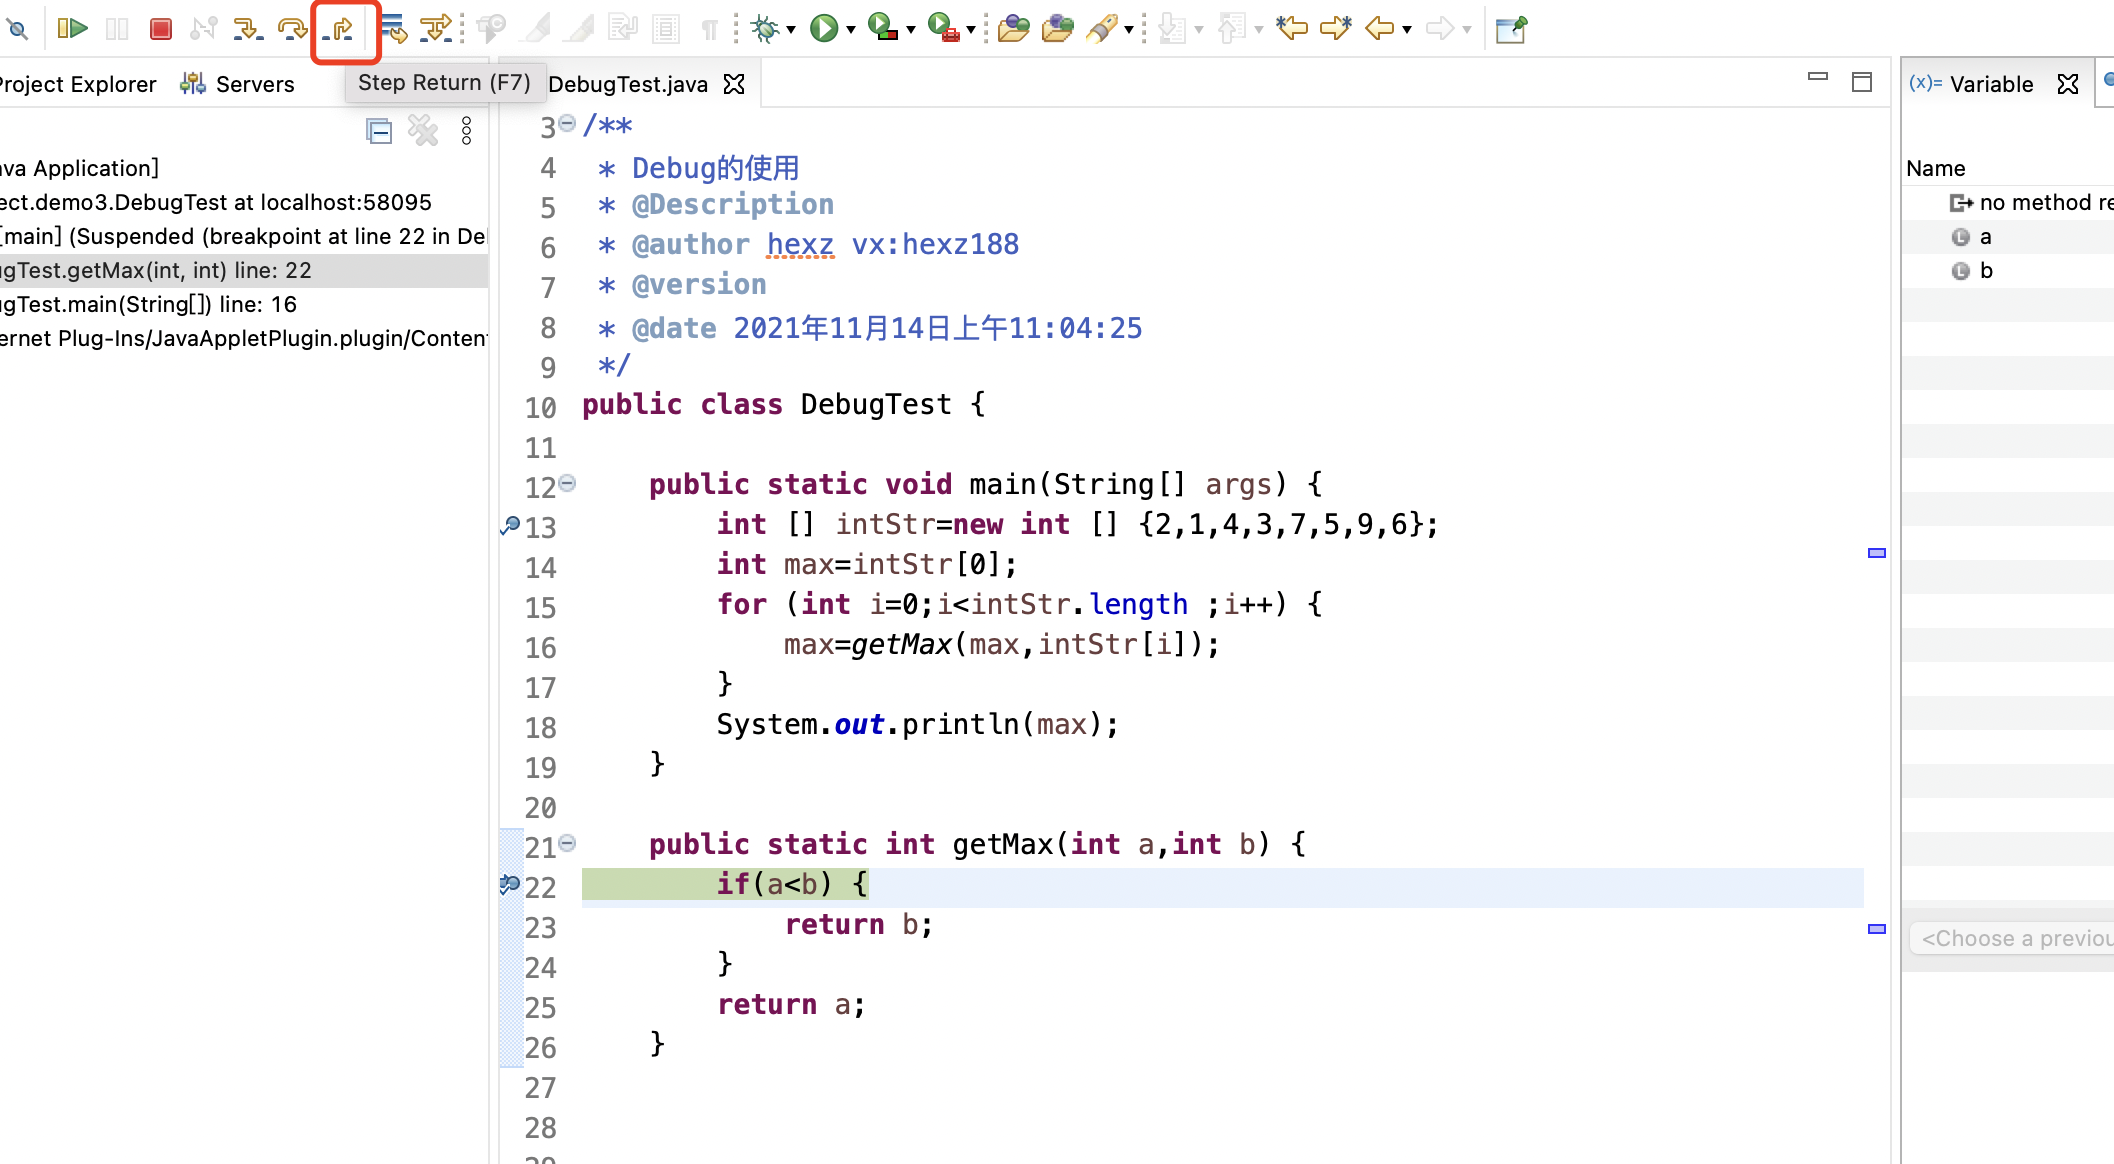
Task: Select DebugTest.main stack frame line 16
Action: 150,304
